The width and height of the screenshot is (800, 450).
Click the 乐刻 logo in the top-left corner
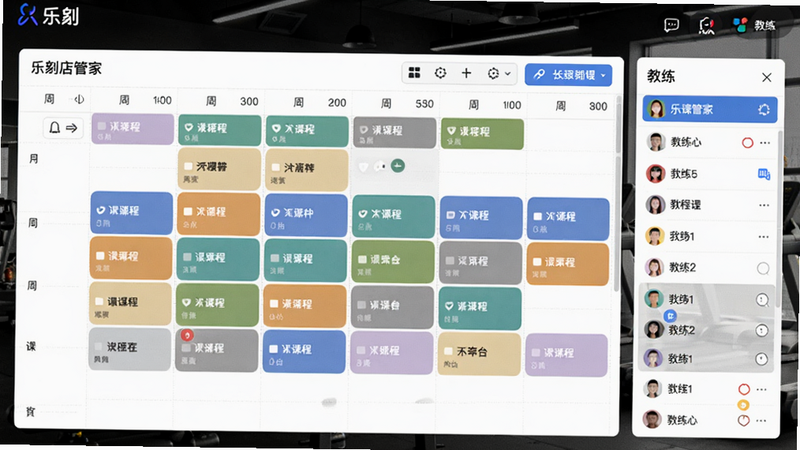[48, 15]
